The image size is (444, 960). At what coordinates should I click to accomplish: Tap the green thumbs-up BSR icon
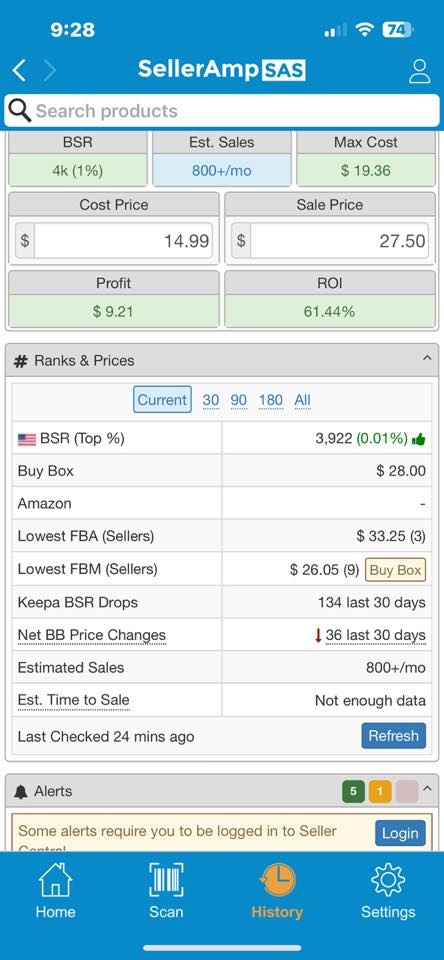419,439
